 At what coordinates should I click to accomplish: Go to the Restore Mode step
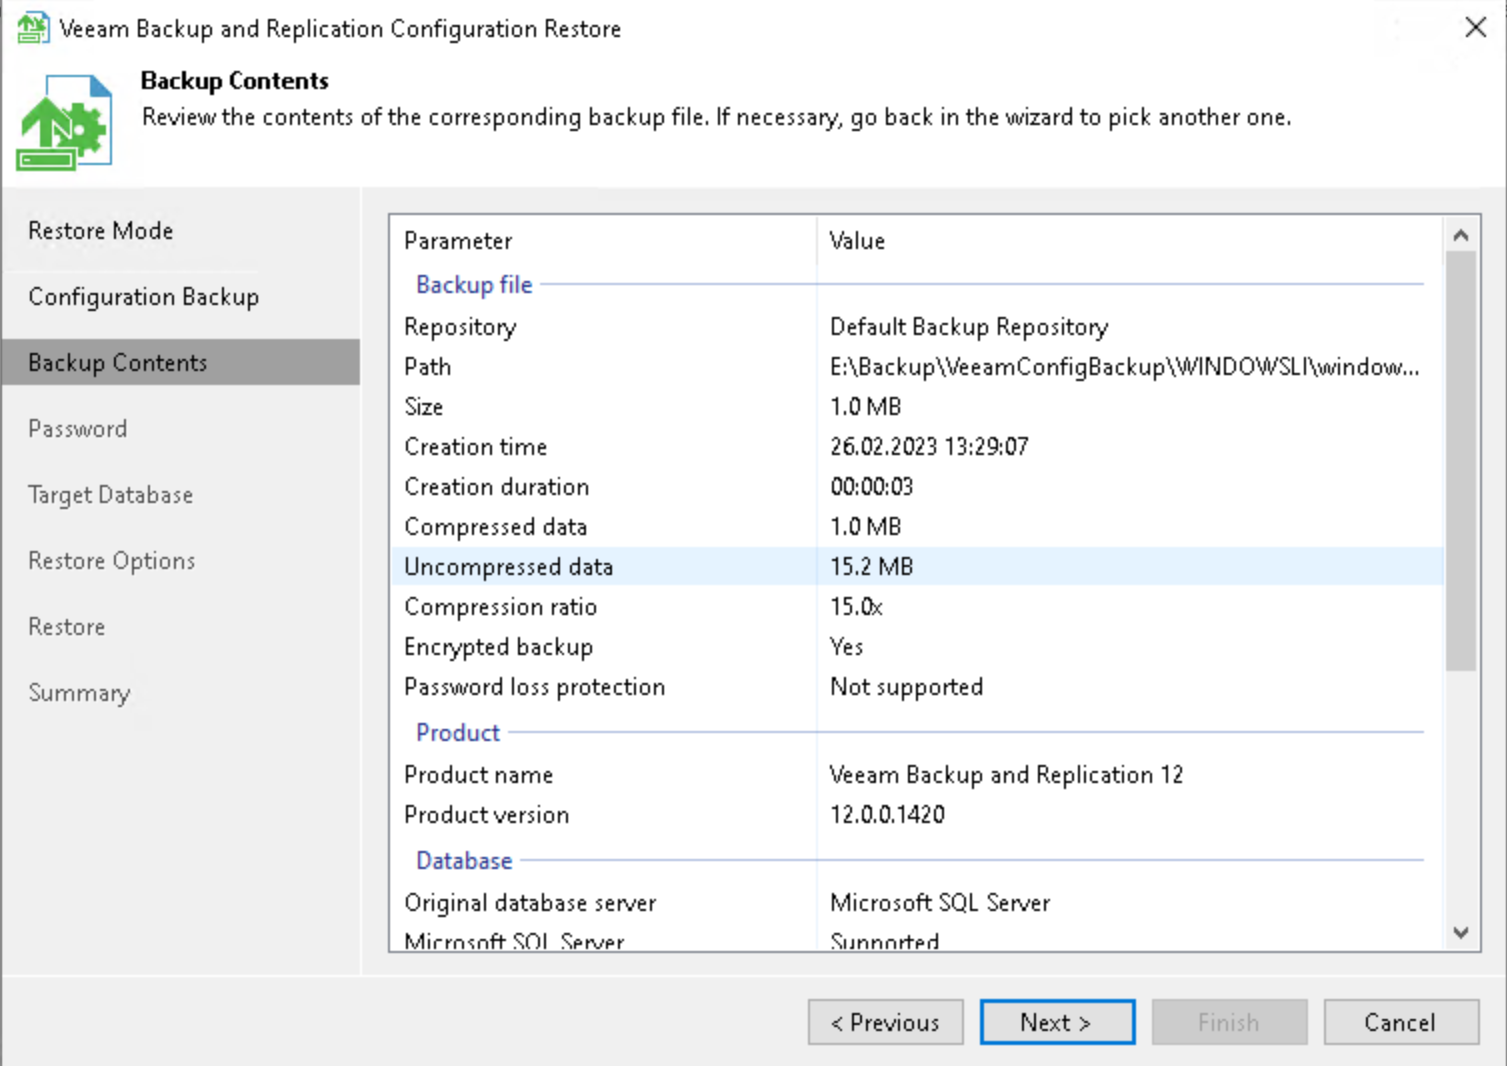[101, 231]
